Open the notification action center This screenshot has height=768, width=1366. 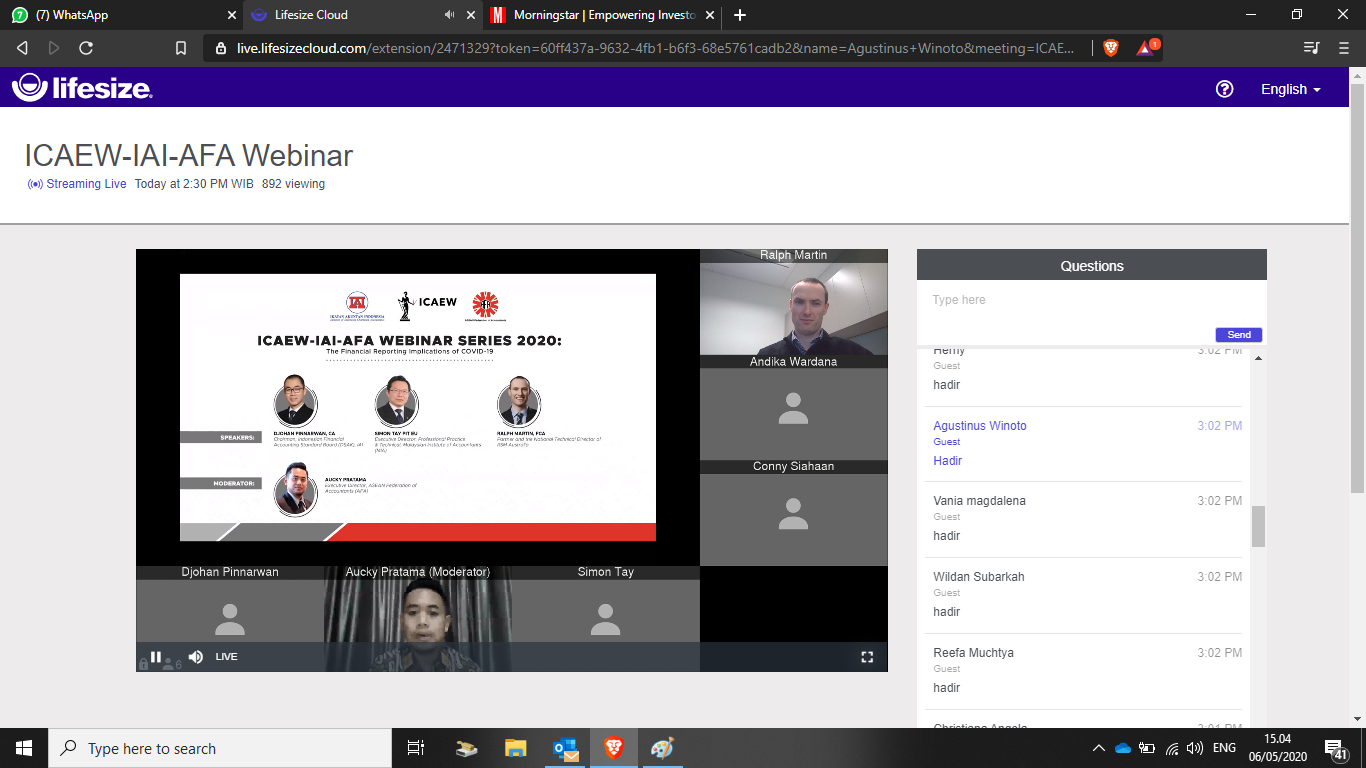(x=1337, y=749)
